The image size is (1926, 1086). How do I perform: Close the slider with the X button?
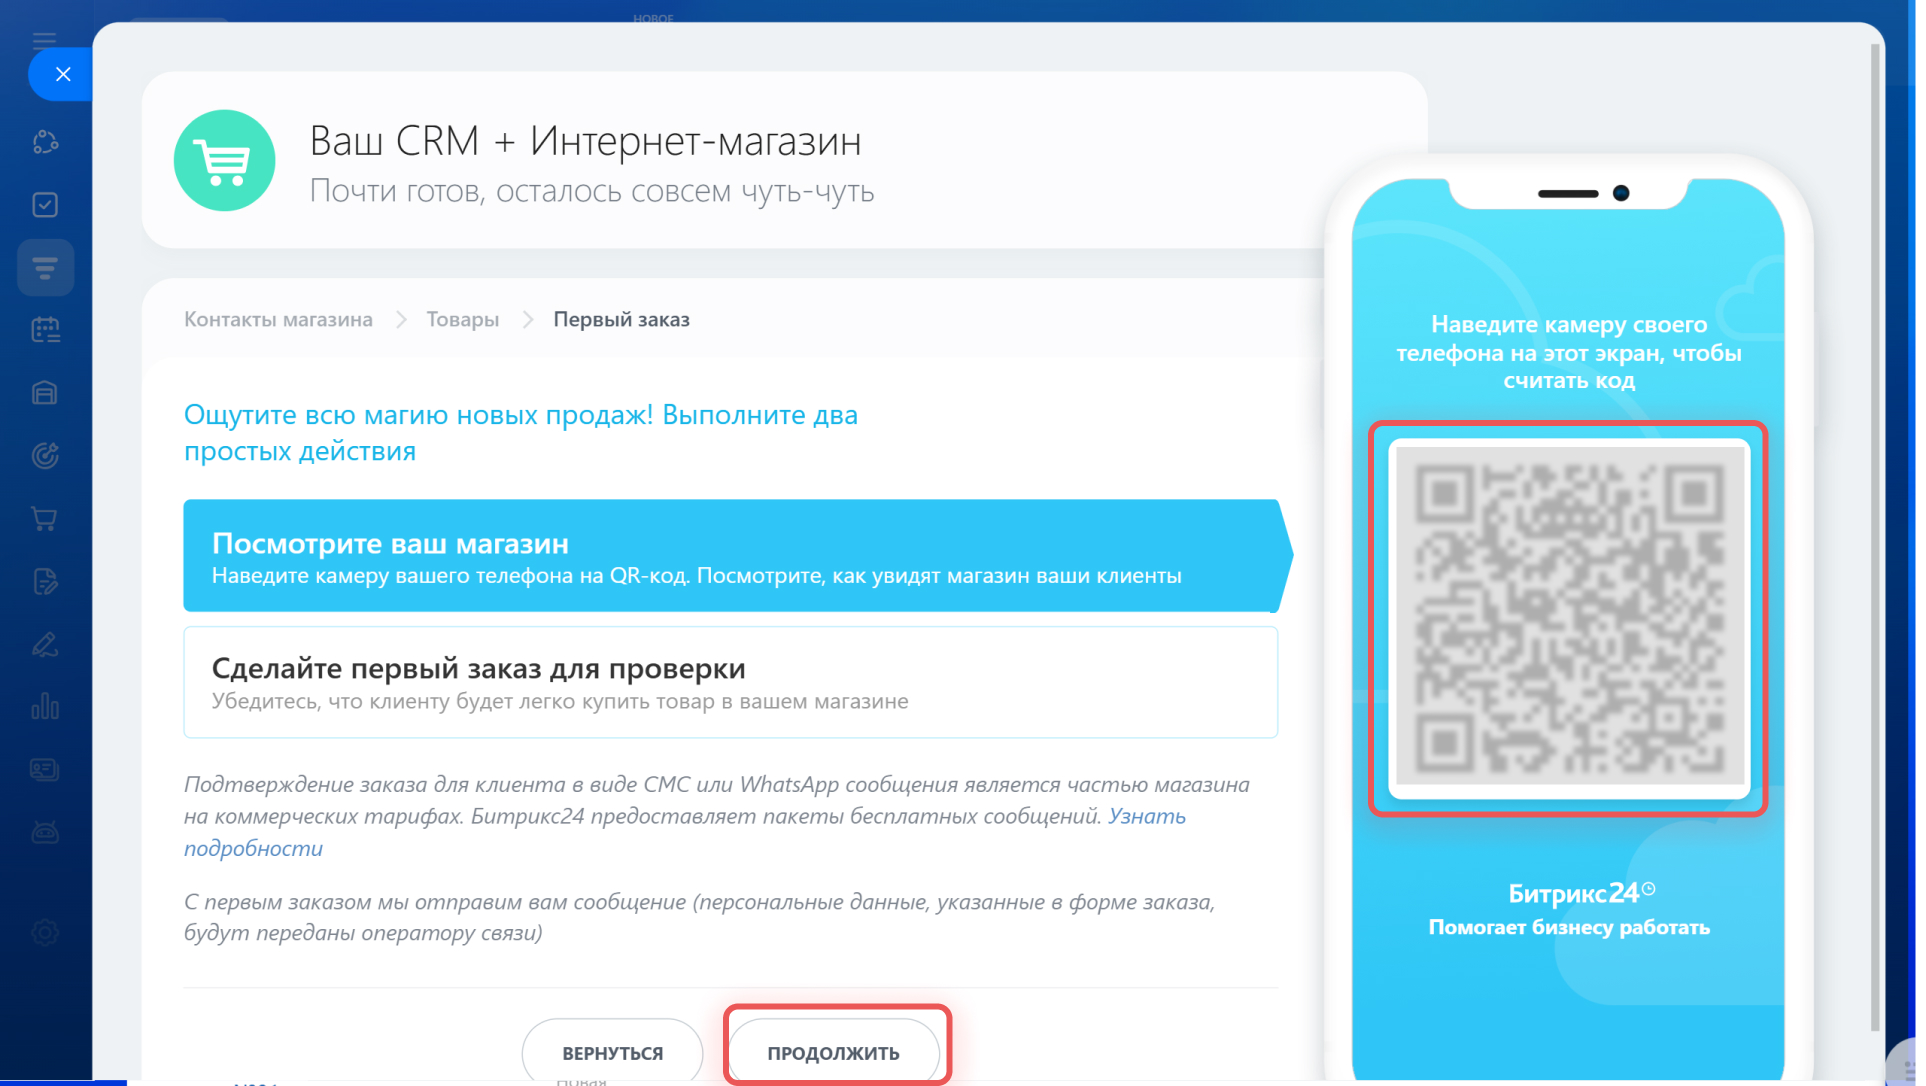coord(63,75)
